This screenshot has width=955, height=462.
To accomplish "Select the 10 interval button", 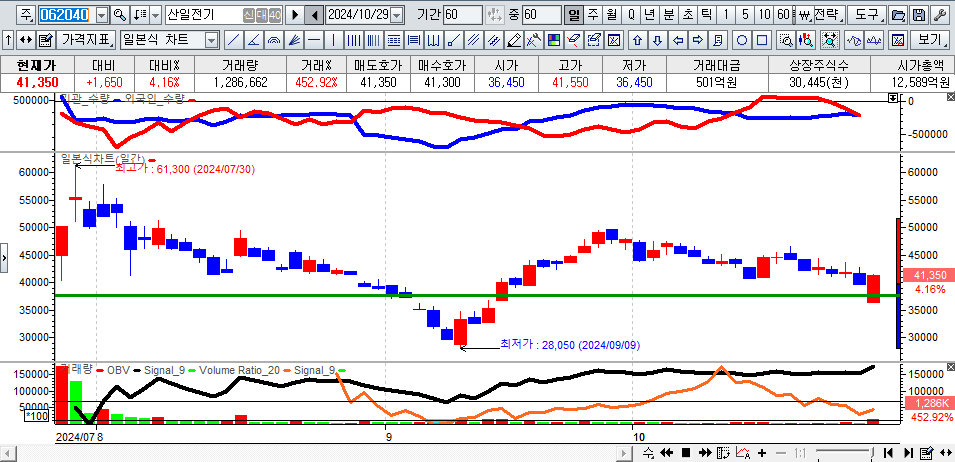I will click(x=765, y=15).
